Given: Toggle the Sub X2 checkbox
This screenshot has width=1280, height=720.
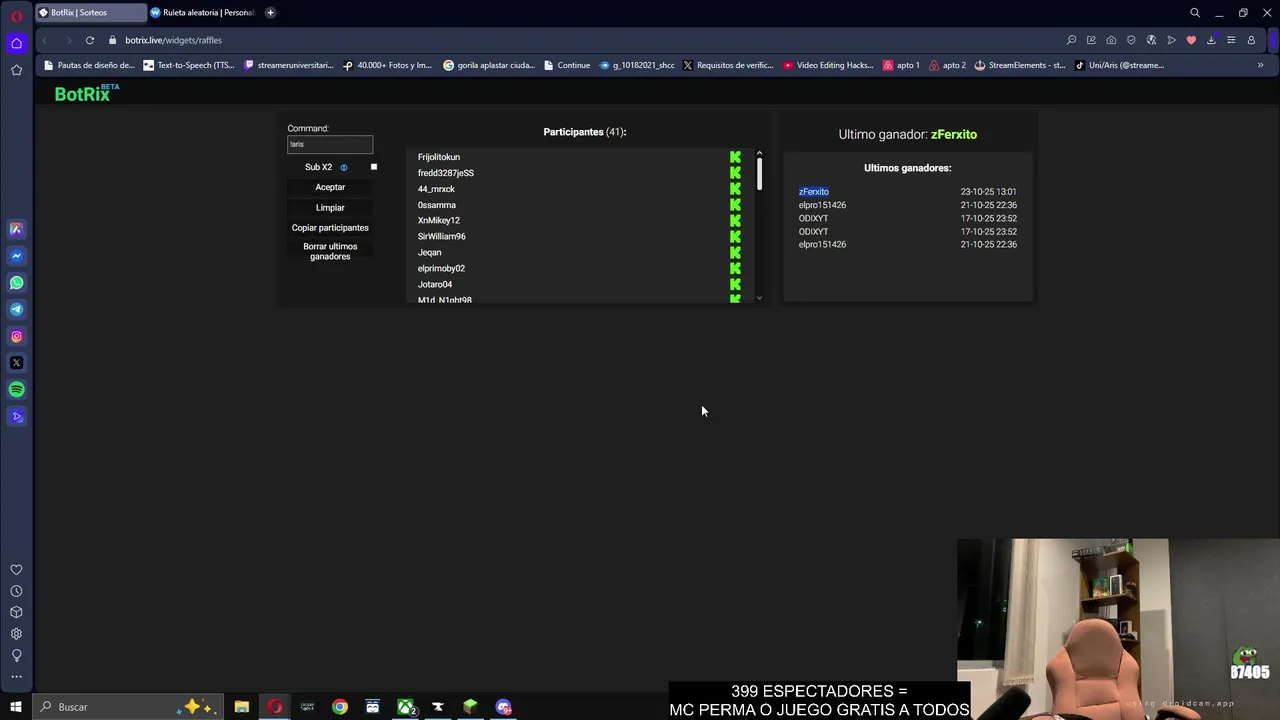Looking at the screenshot, I should click(374, 167).
